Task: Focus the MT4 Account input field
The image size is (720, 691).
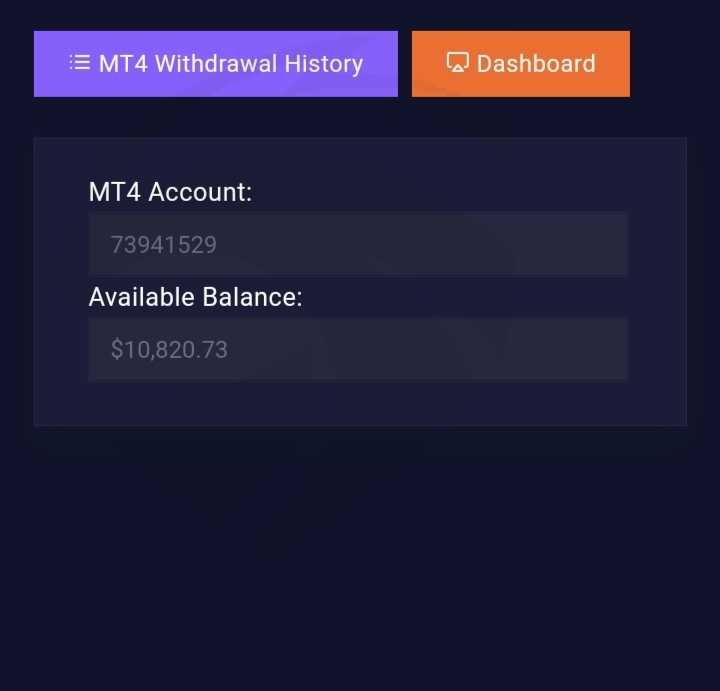Action: pyautogui.click(x=358, y=244)
